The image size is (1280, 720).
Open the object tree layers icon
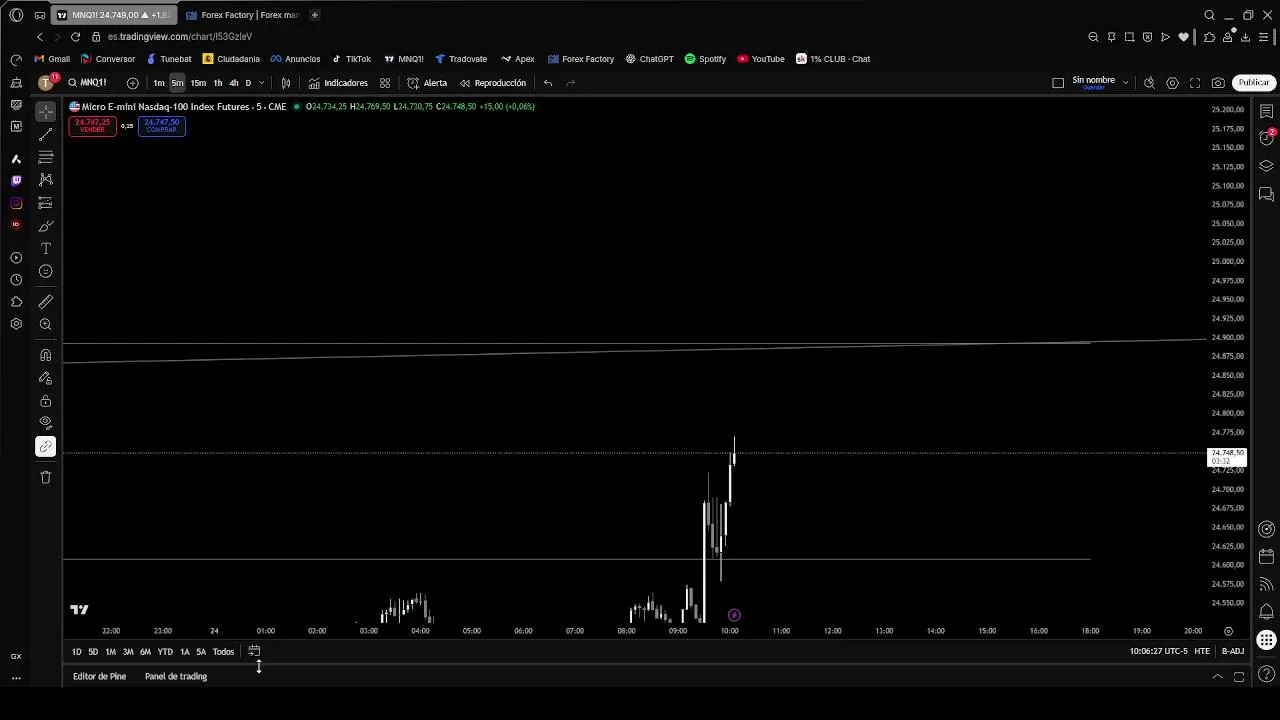(1266, 166)
